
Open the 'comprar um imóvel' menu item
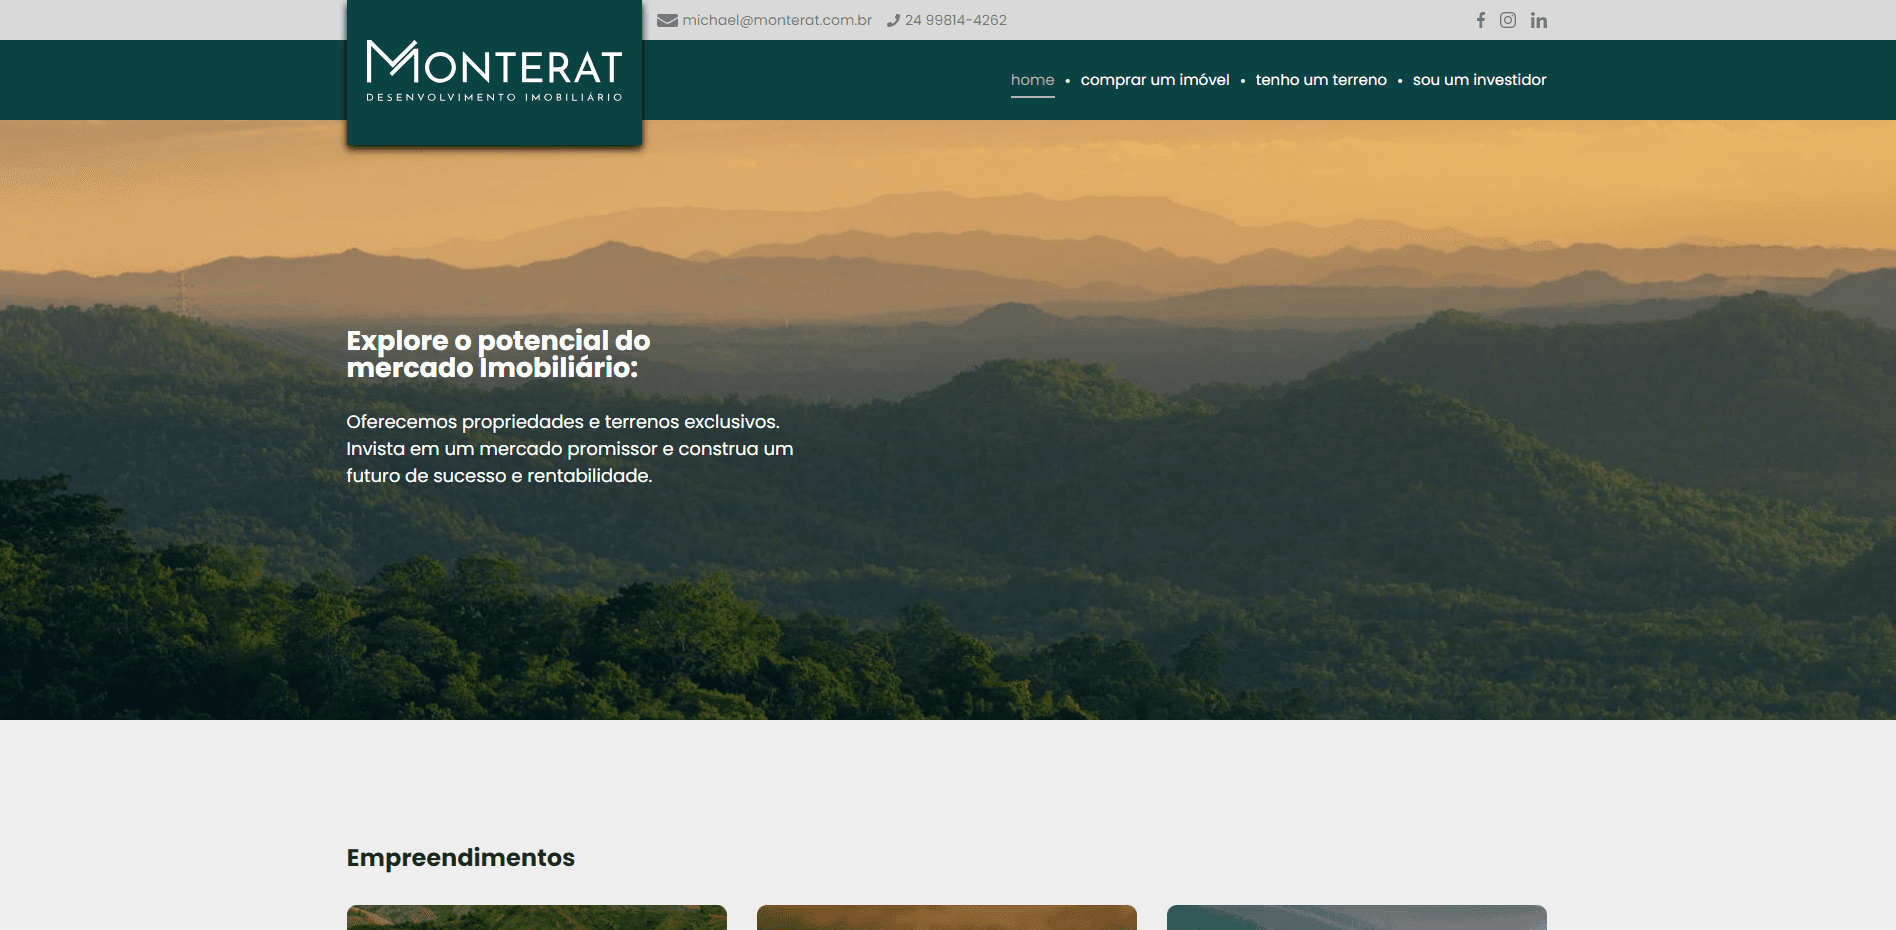pyautogui.click(x=1155, y=80)
